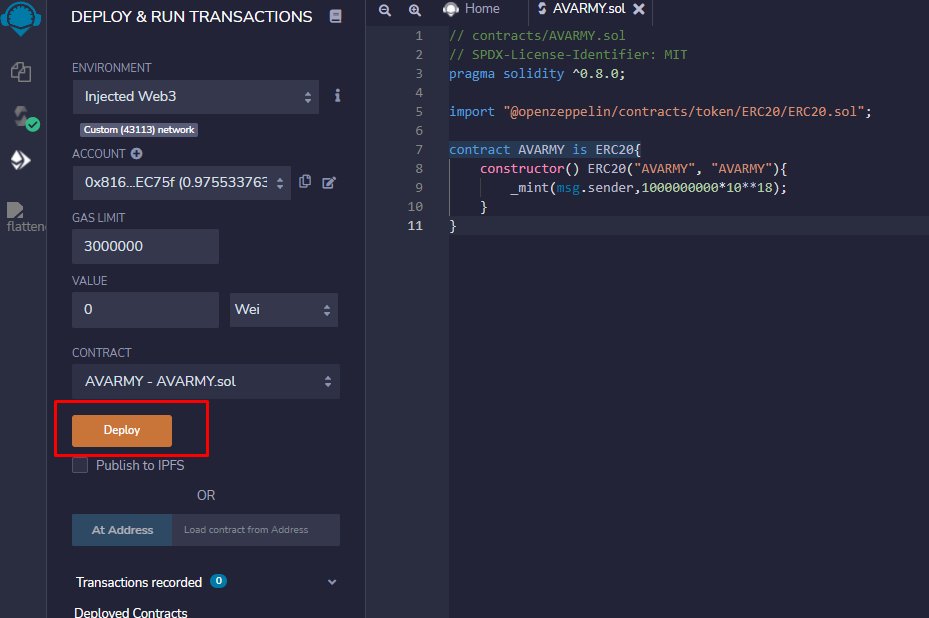
Task: Switch to the Home tab
Action: coord(472,9)
